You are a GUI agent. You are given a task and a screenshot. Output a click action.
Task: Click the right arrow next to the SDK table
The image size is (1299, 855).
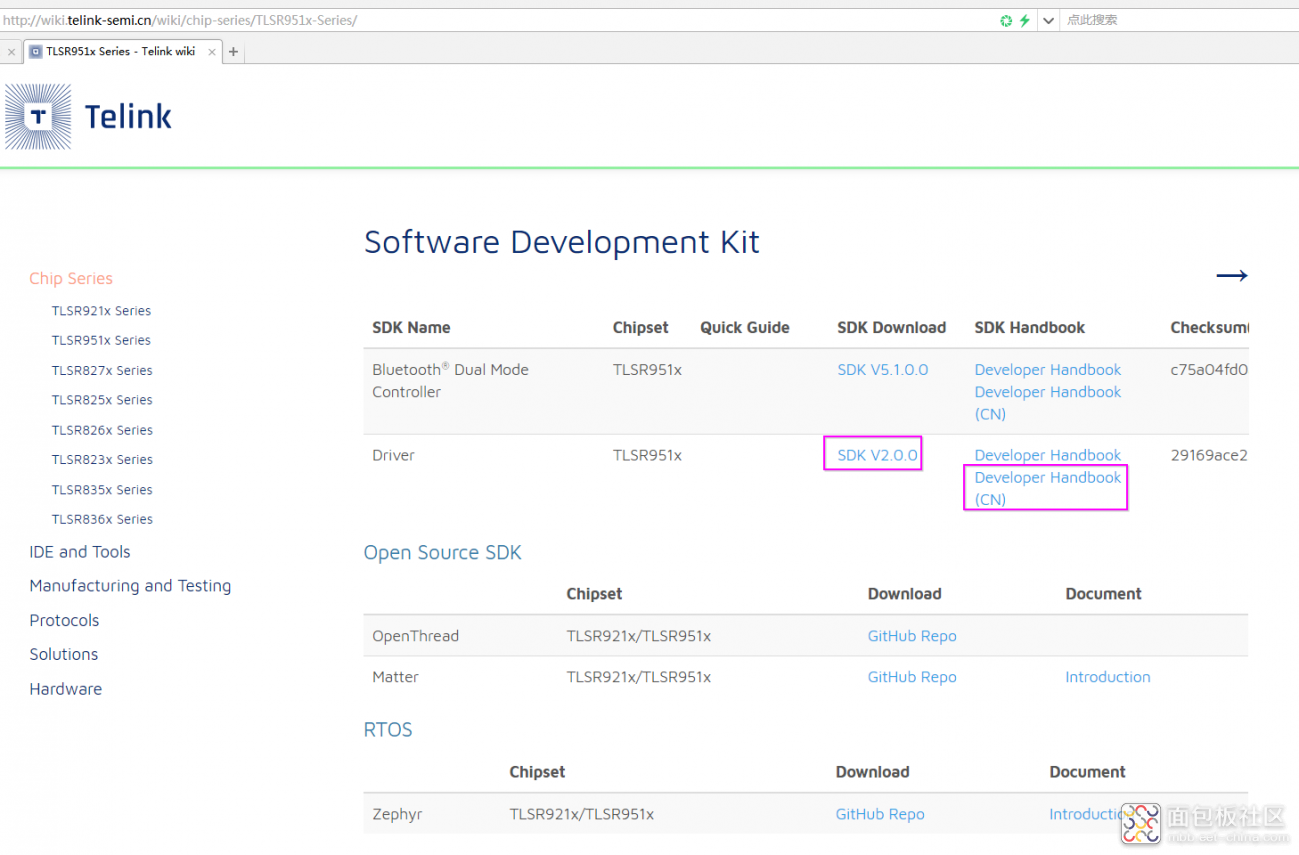click(1231, 276)
